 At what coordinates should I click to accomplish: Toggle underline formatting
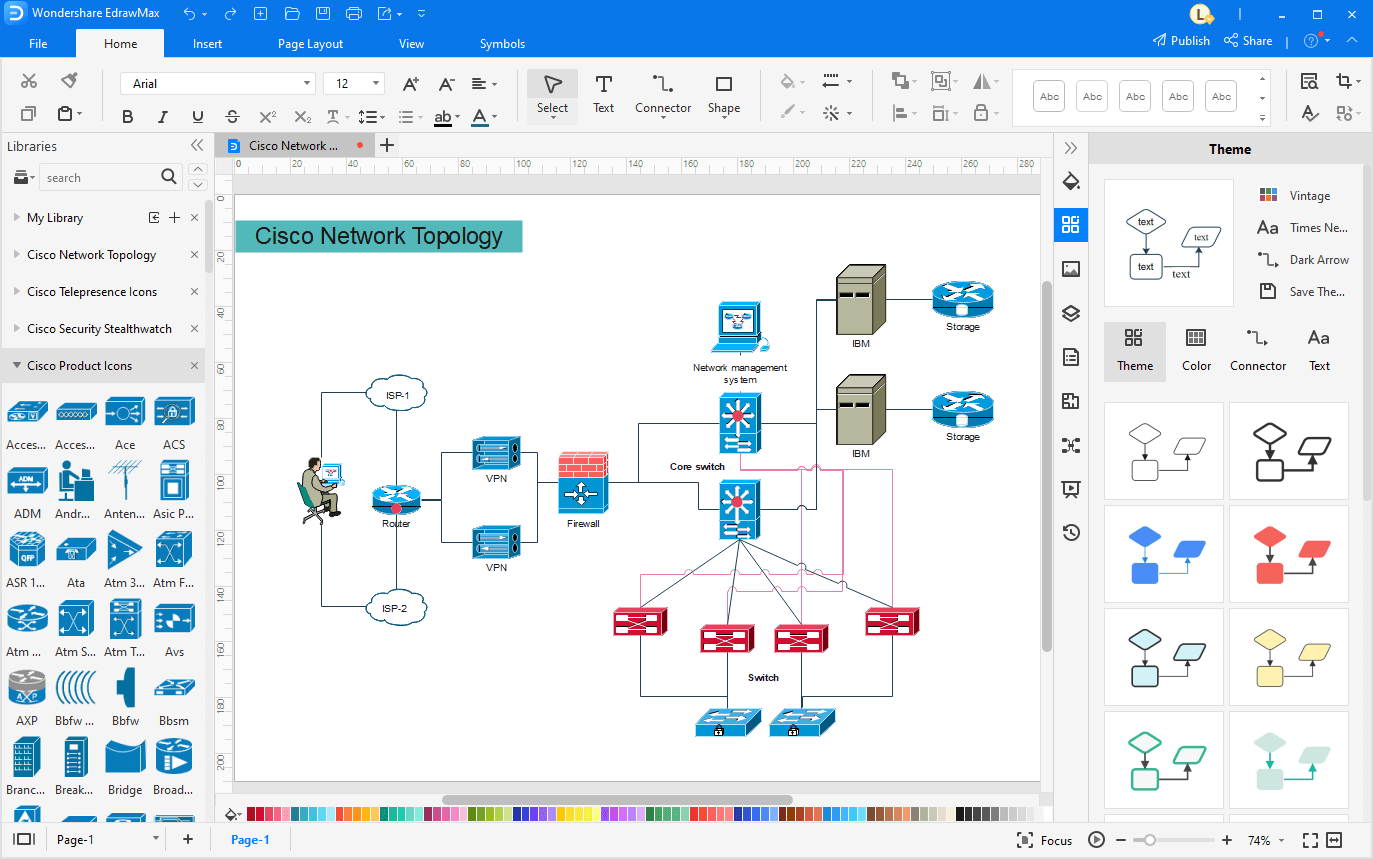coord(197,116)
